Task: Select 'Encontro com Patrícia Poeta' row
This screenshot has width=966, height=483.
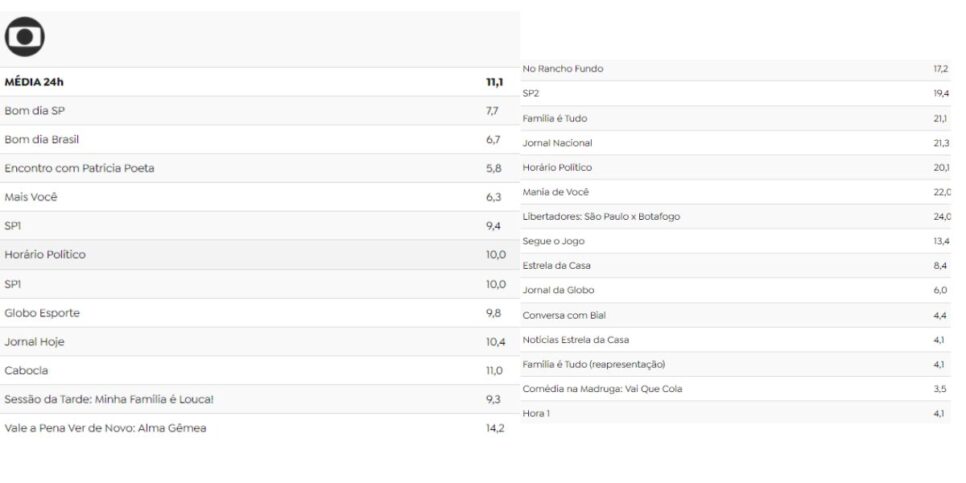Action: click(259, 168)
